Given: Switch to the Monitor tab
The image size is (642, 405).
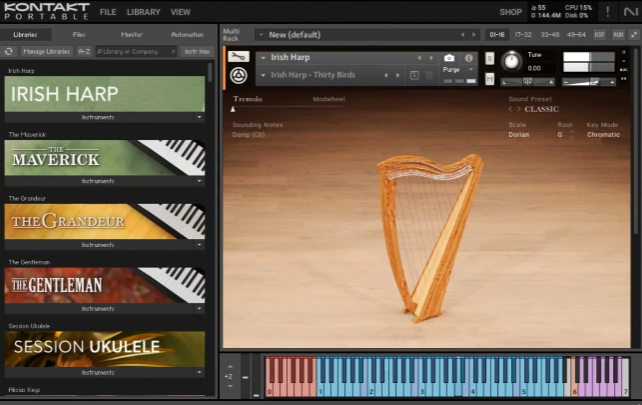Looking at the screenshot, I should tap(131, 35).
